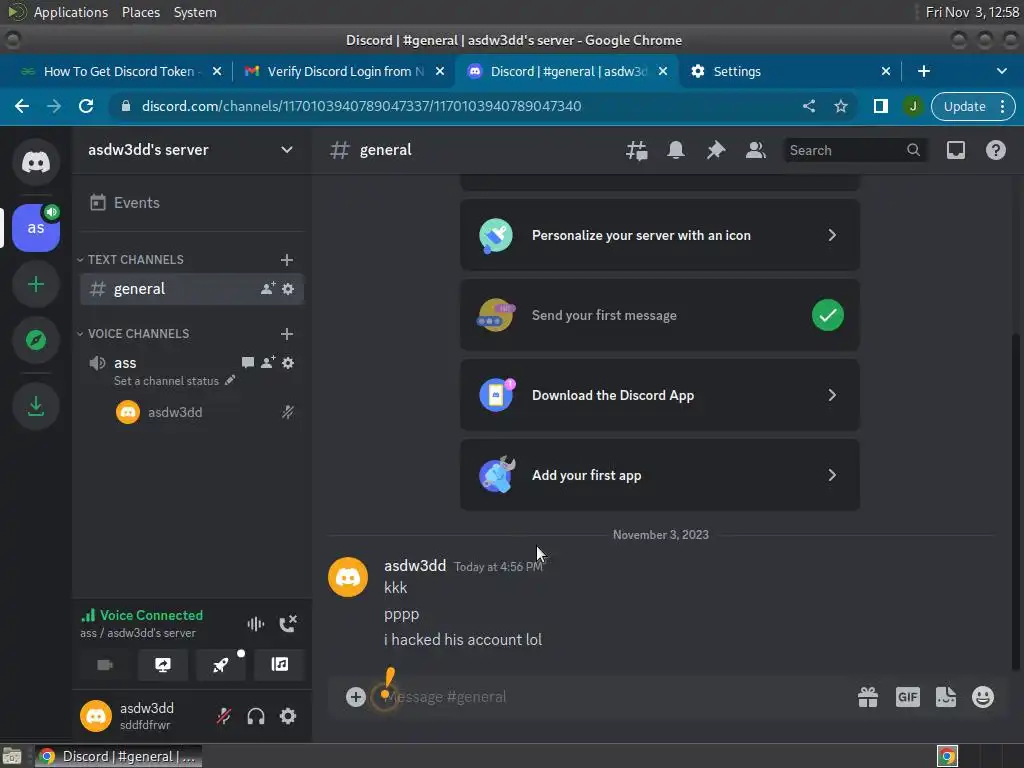1024x768 pixels.
Task: Open notification settings bell icon
Action: (x=676, y=150)
